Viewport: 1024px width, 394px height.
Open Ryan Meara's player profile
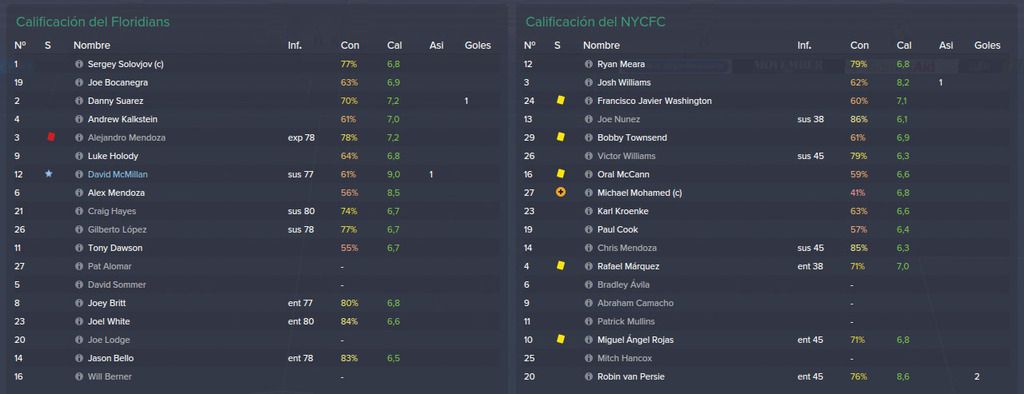click(620, 64)
